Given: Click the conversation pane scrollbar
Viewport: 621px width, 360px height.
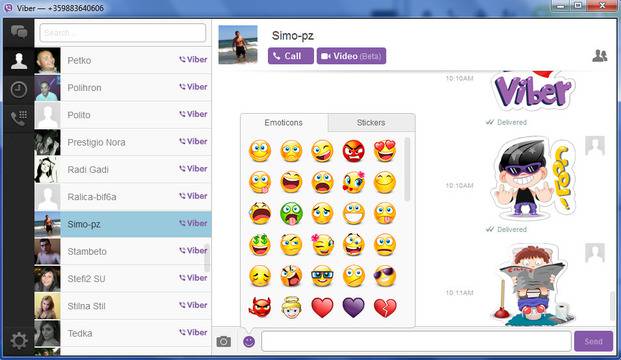Looking at the screenshot, I should point(612,306).
